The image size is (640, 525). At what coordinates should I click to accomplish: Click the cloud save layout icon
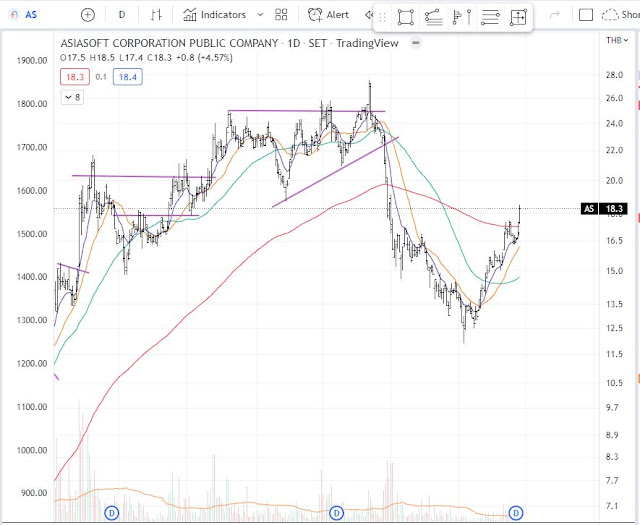tap(610, 15)
